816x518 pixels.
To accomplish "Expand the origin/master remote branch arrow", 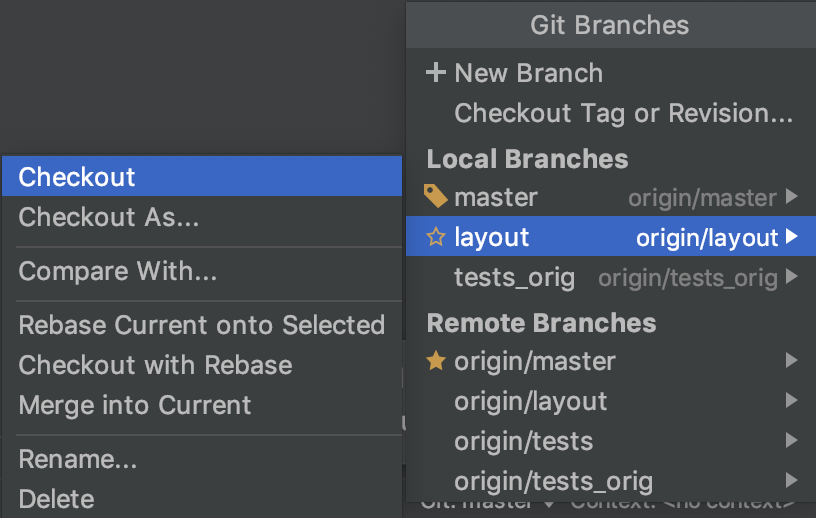I will pyautogui.click(x=792, y=361).
